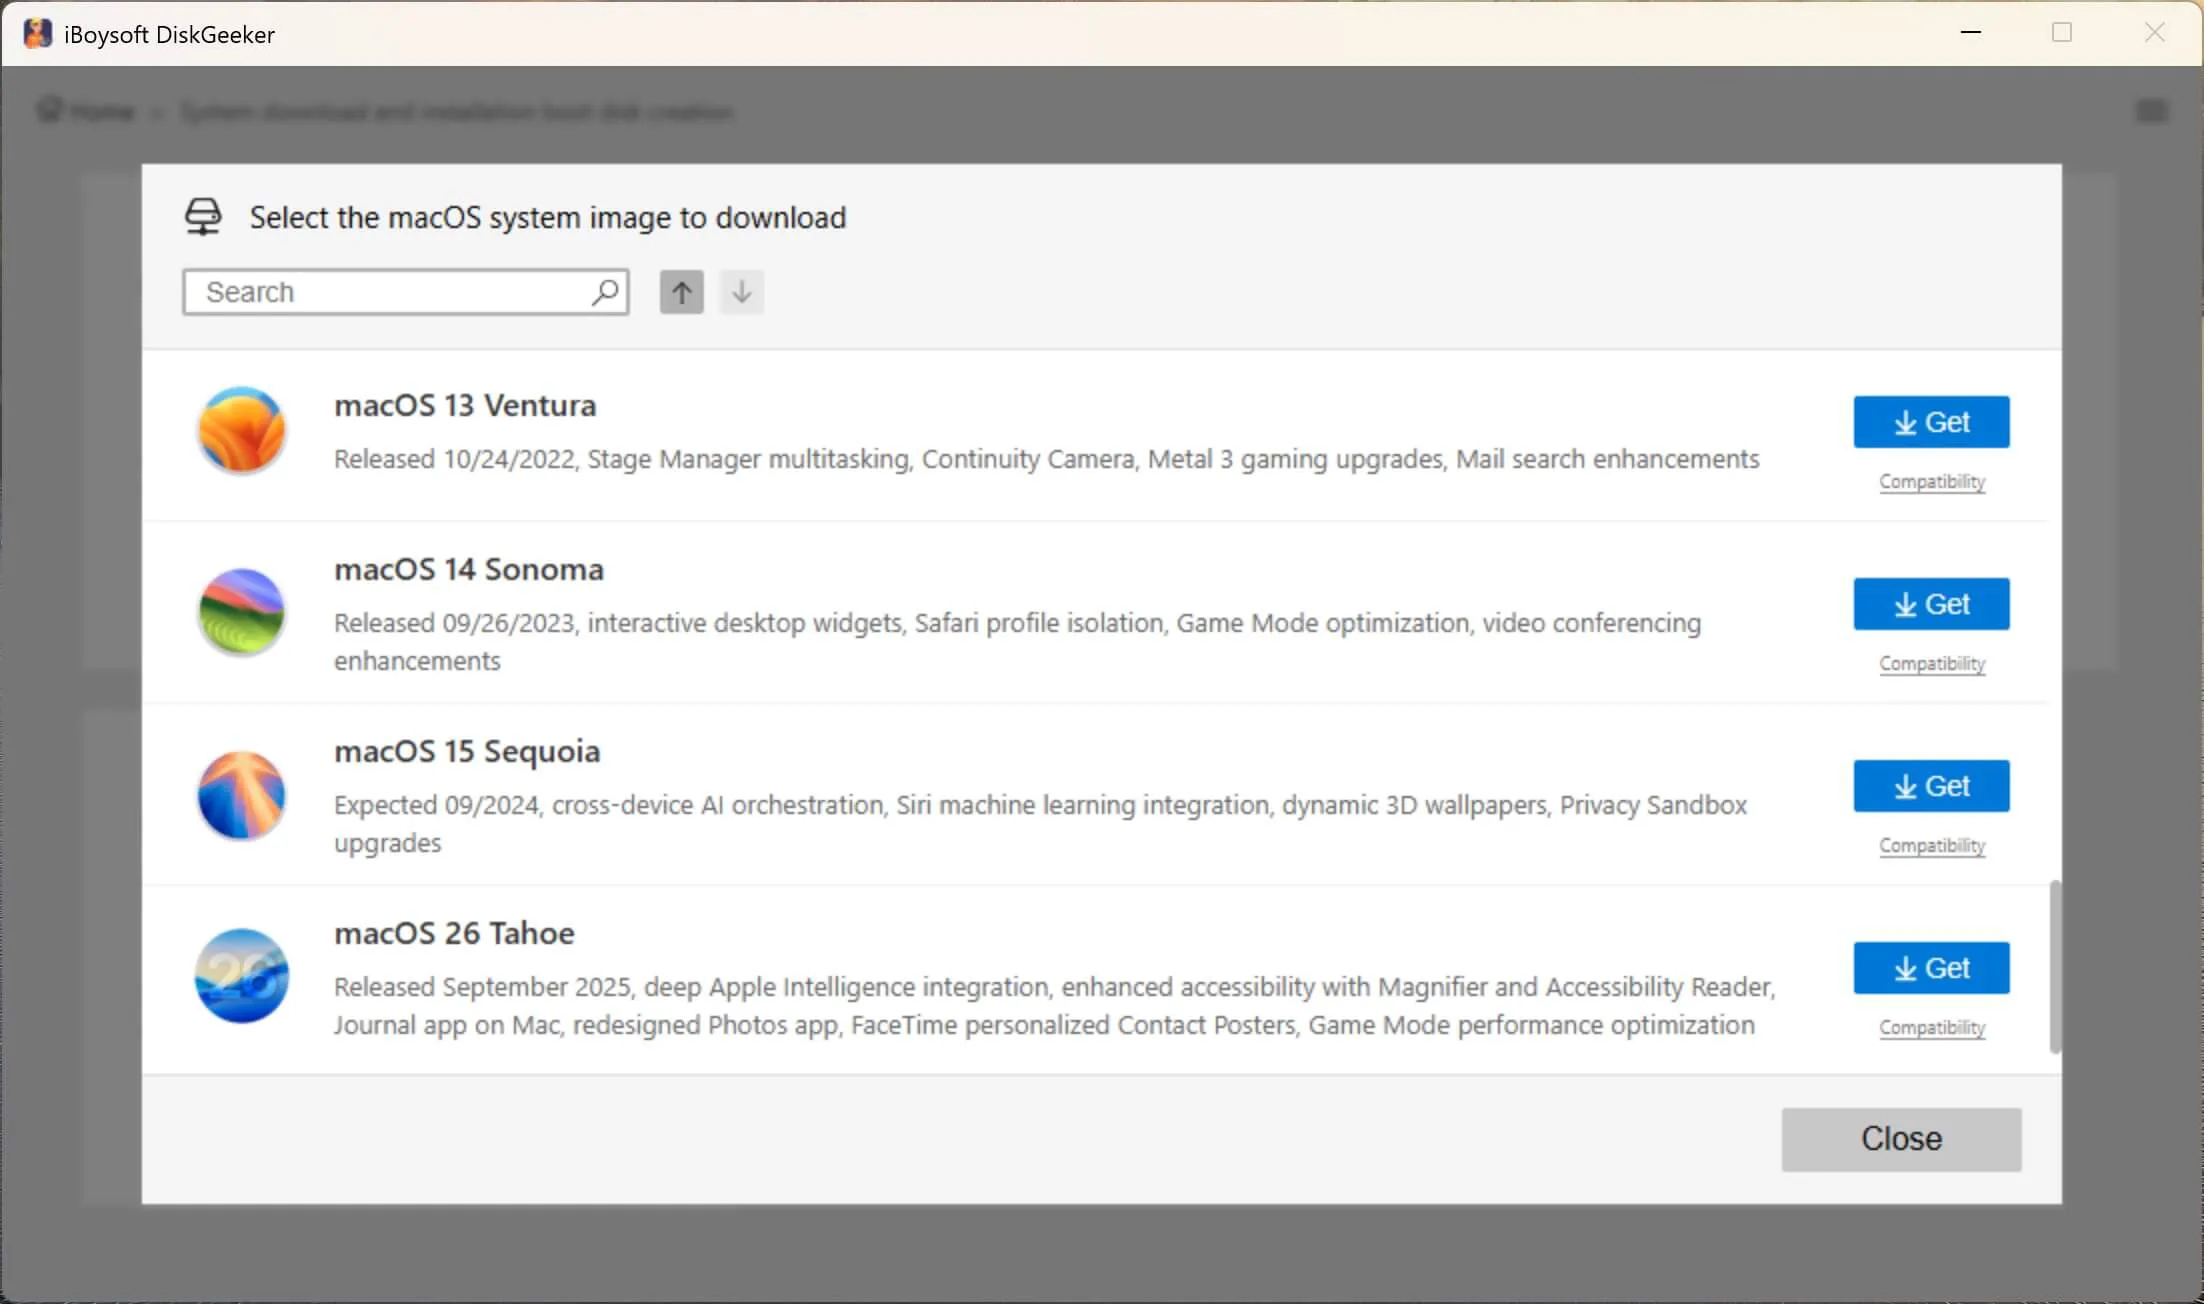The image size is (2204, 1304).
Task: Select macOS 26 Tahoe title
Action: (x=454, y=933)
